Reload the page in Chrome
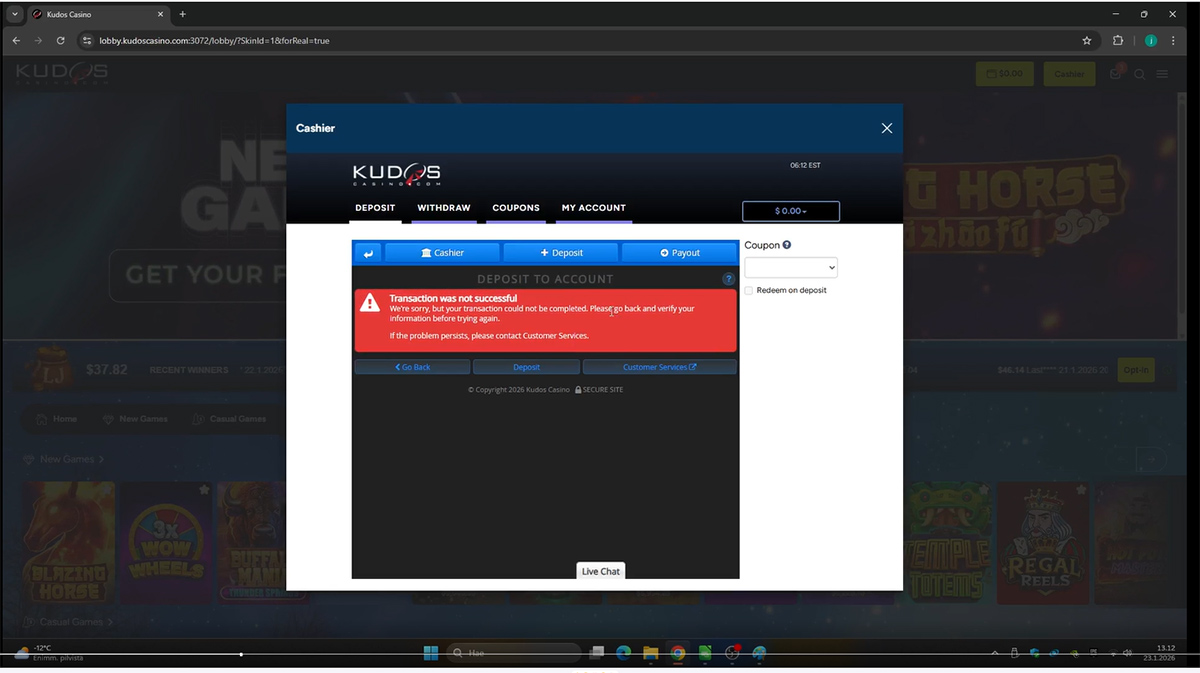1200x673 pixels. pyautogui.click(x=61, y=41)
